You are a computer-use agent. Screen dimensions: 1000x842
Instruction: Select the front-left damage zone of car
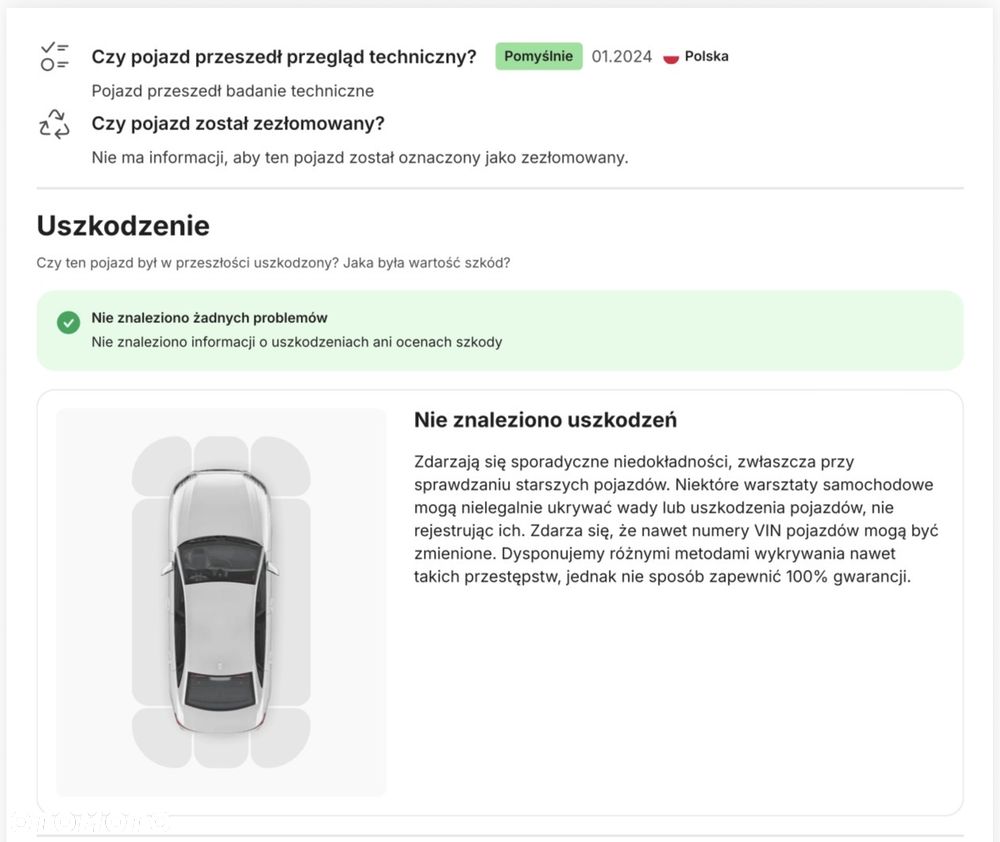pos(159,464)
